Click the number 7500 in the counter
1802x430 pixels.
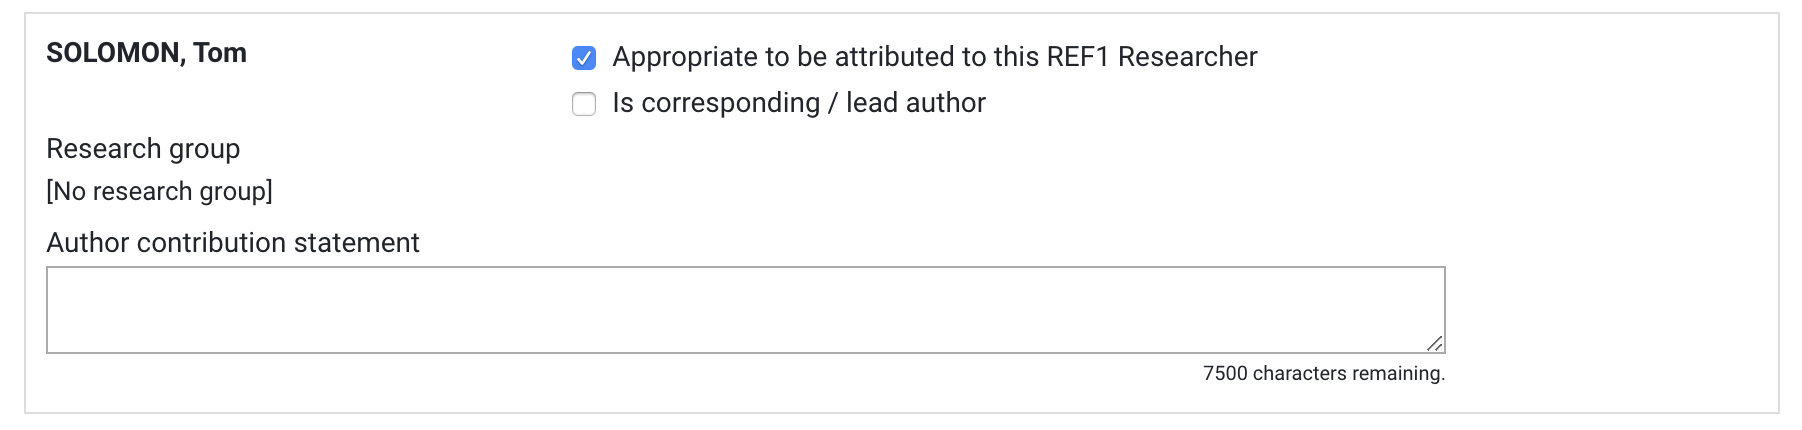tap(1225, 374)
